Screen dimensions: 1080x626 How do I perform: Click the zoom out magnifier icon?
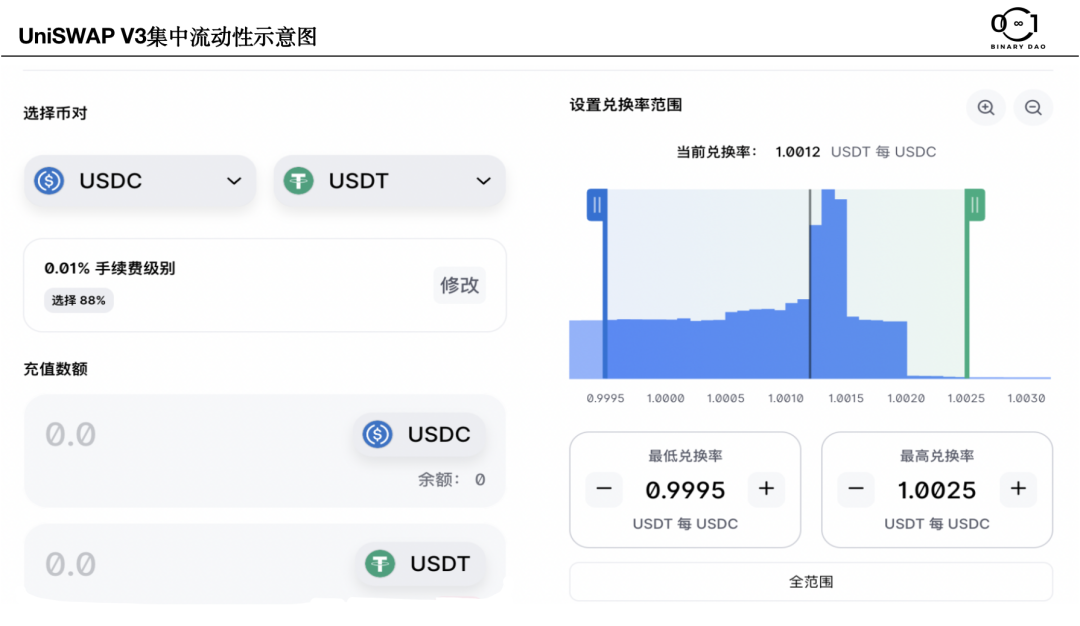pyautogui.click(x=1033, y=107)
